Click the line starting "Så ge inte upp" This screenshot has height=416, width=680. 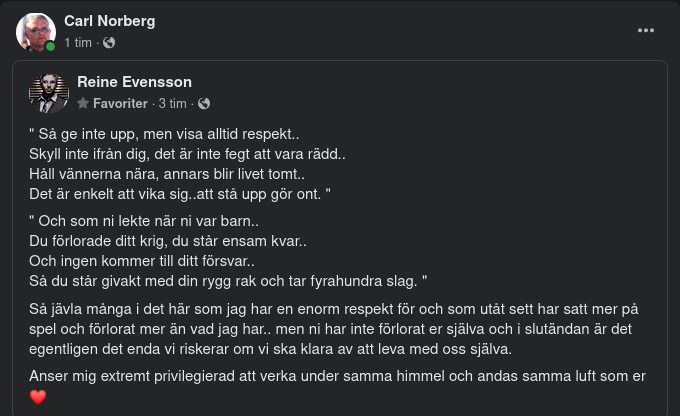coord(164,133)
